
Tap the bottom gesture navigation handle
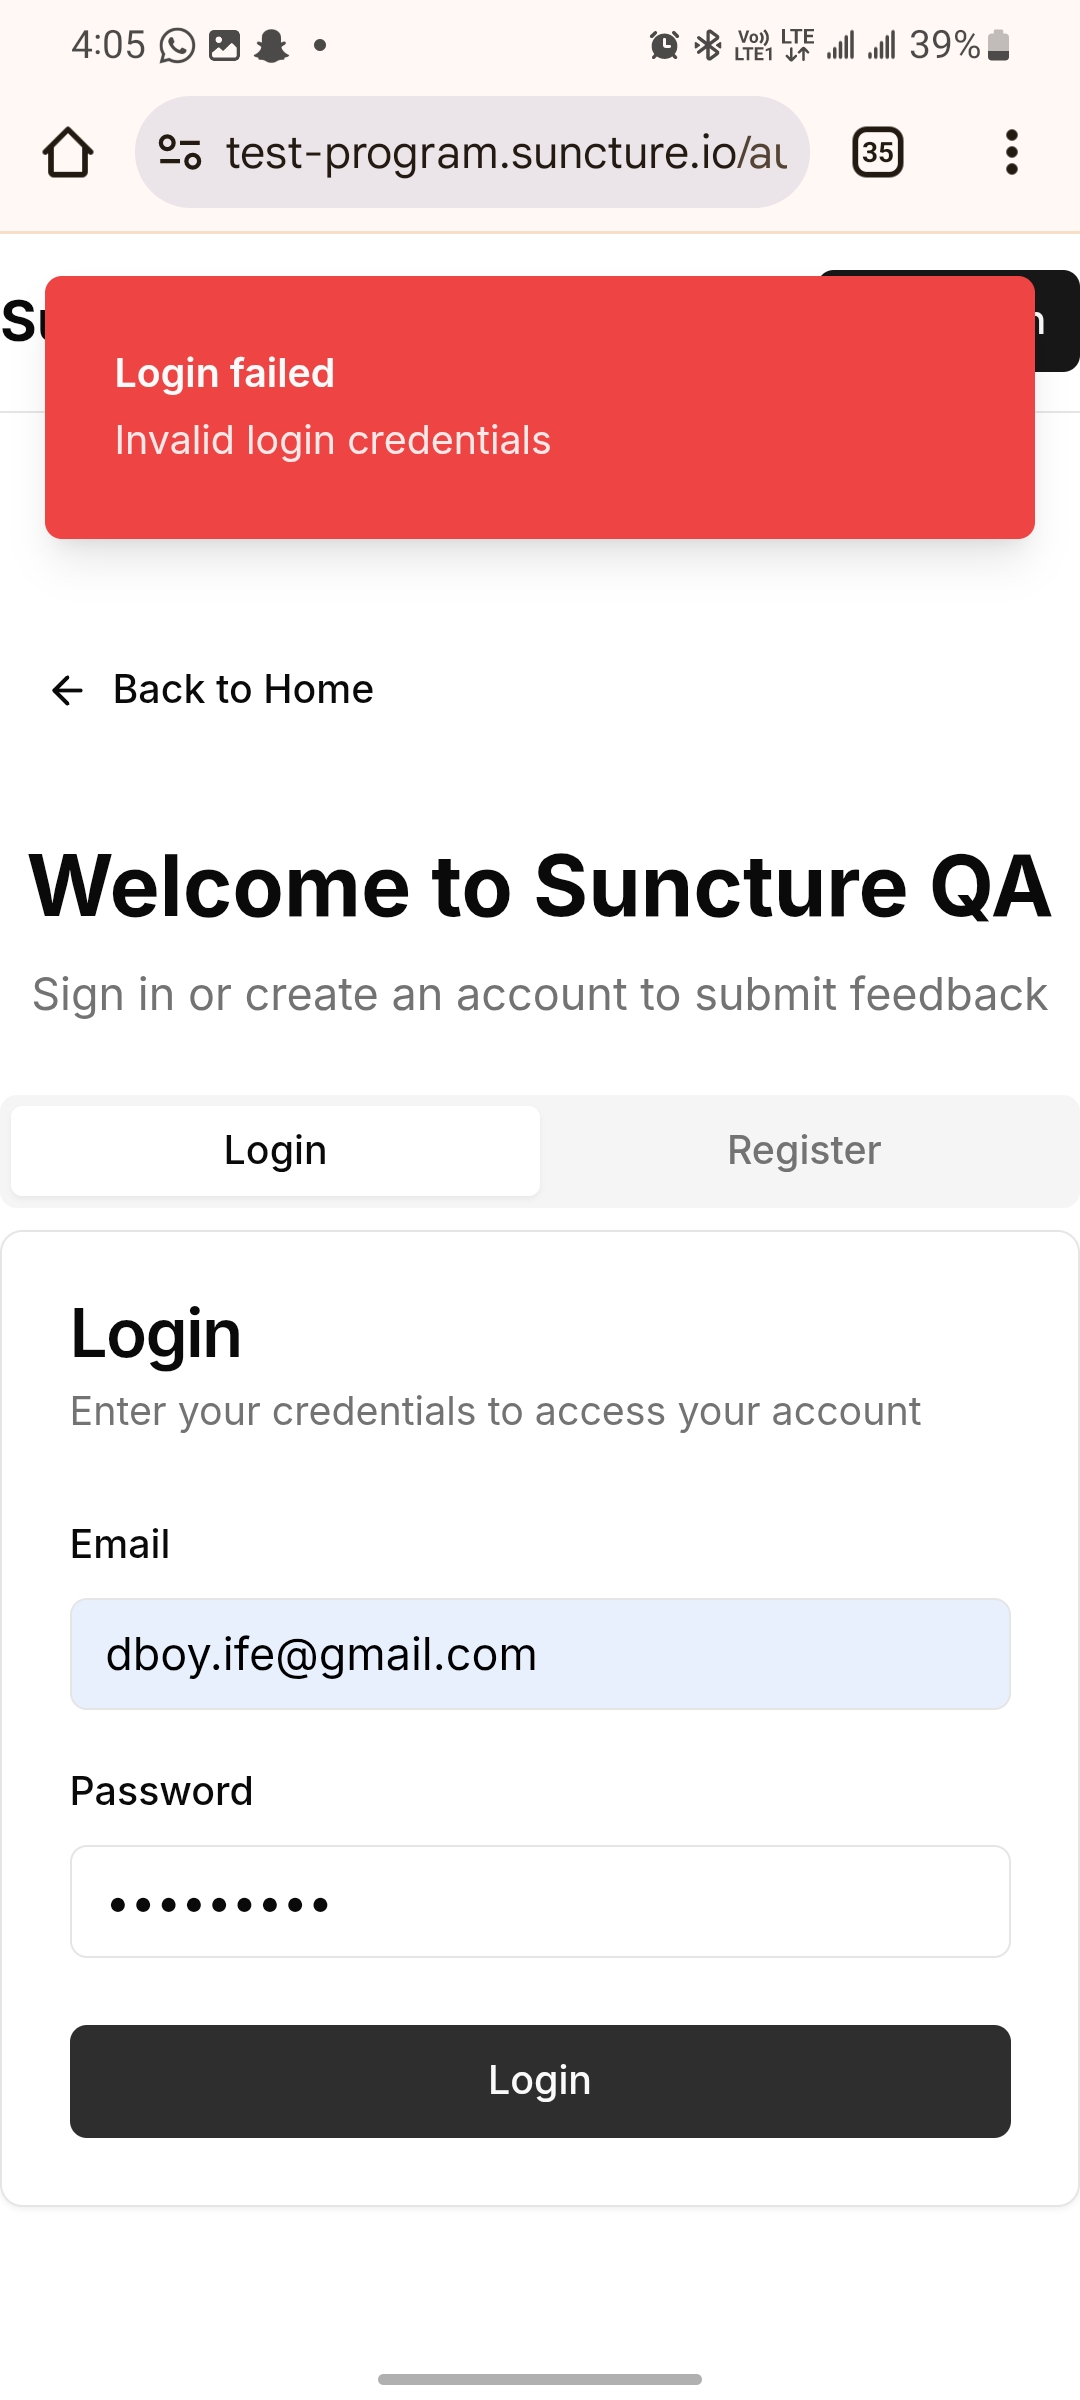(x=540, y=2379)
